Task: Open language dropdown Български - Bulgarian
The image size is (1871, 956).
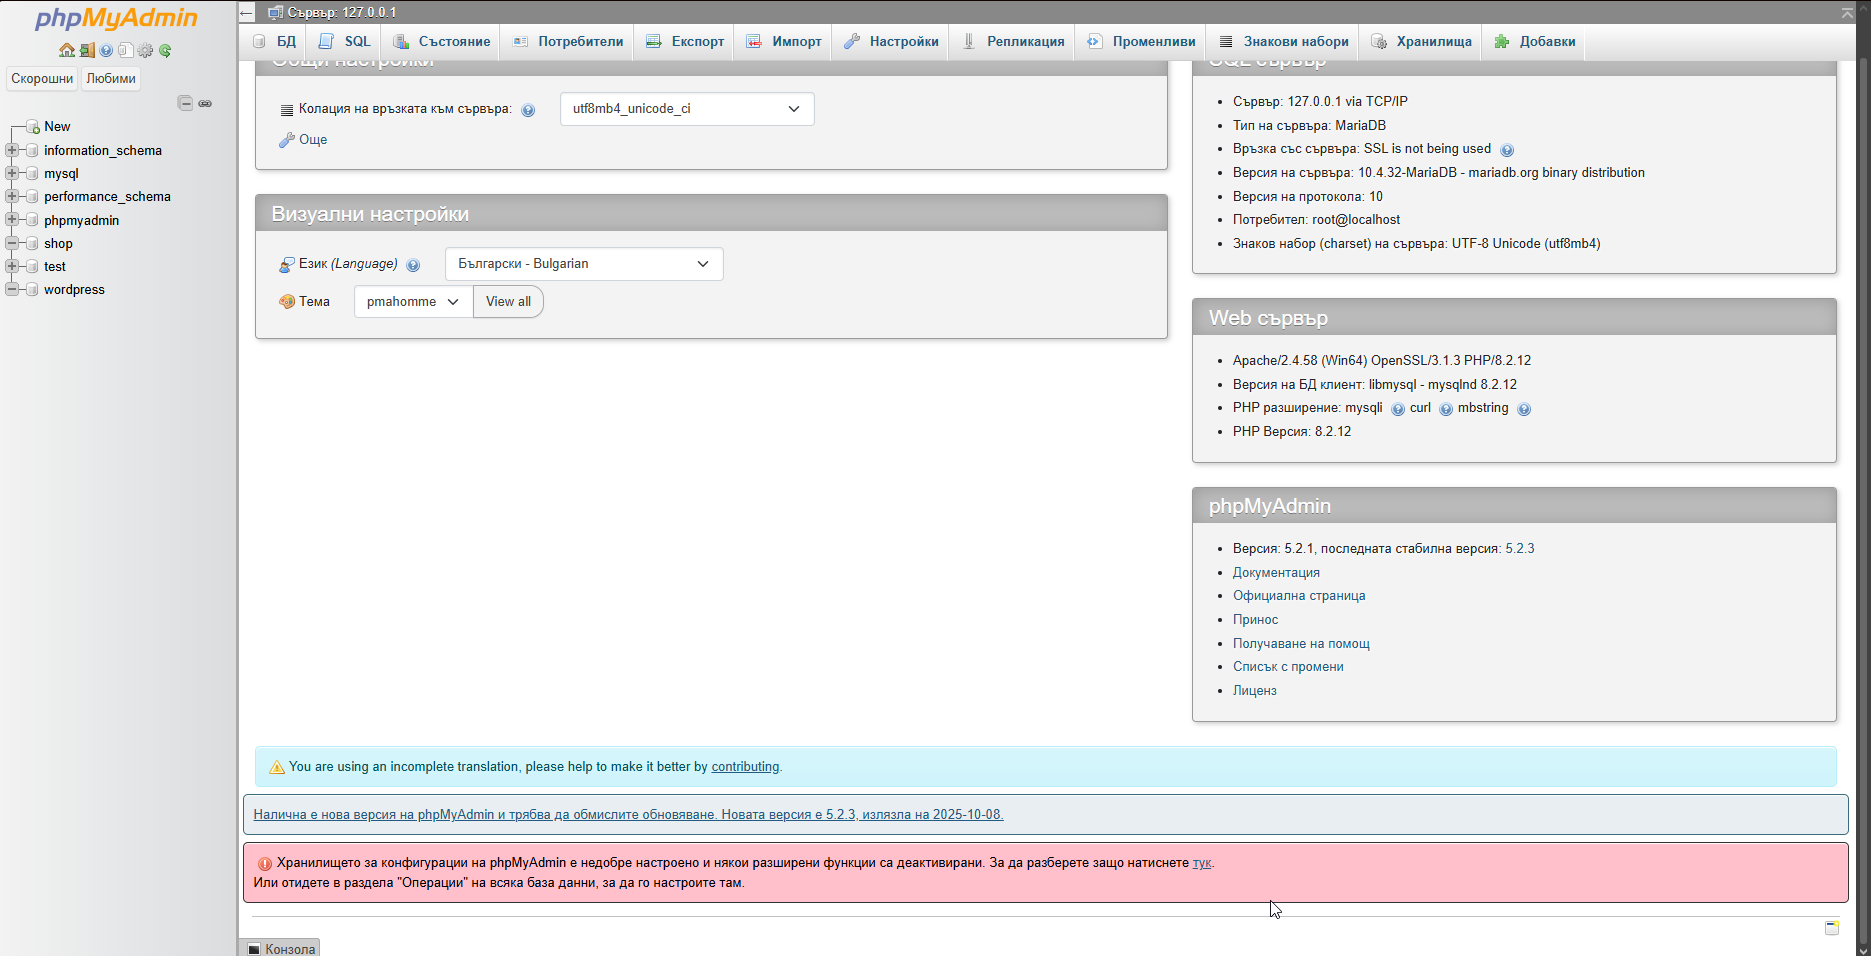Action: (x=584, y=264)
